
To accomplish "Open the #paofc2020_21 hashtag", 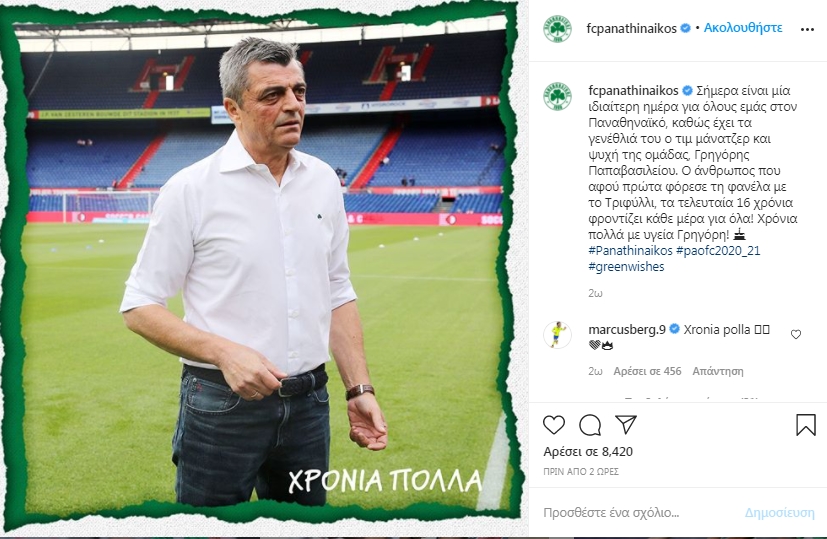I will coord(718,250).
